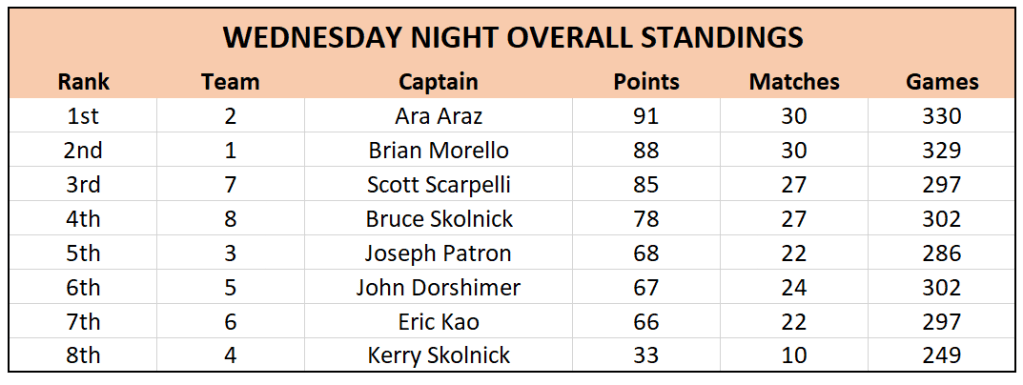The image size is (1023, 385).
Task: Click the 330 games cell
Action: click(x=942, y=116)
